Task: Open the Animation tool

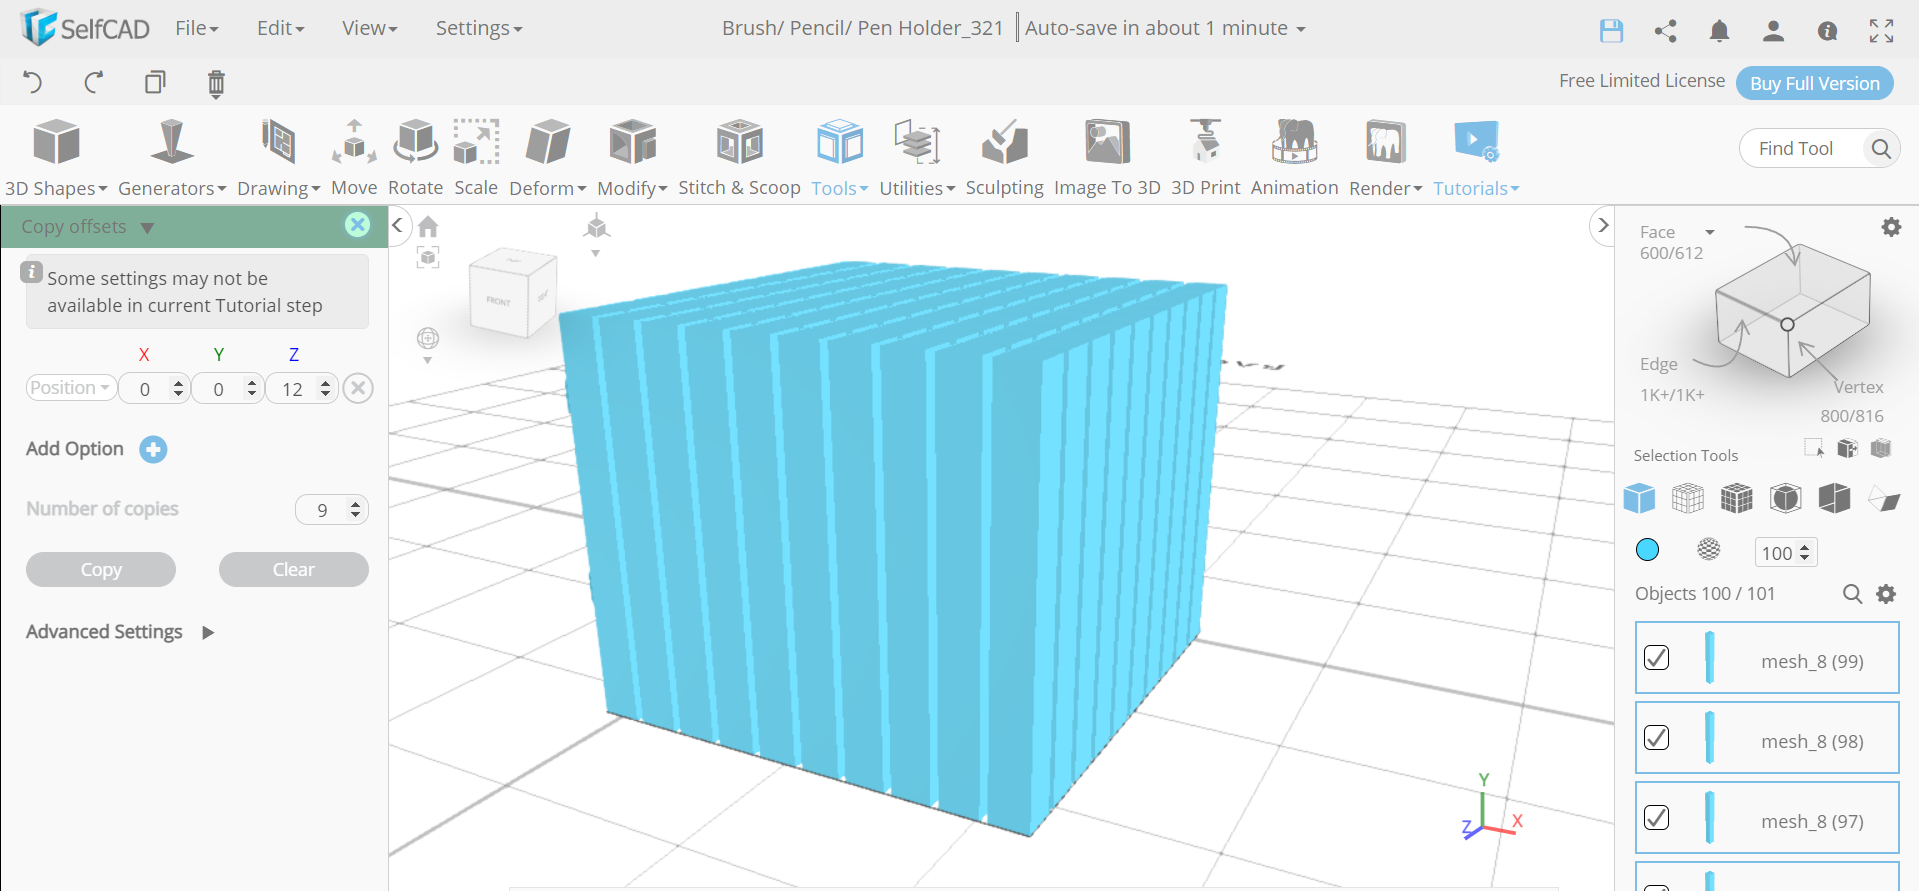Action: (1294, 157)
